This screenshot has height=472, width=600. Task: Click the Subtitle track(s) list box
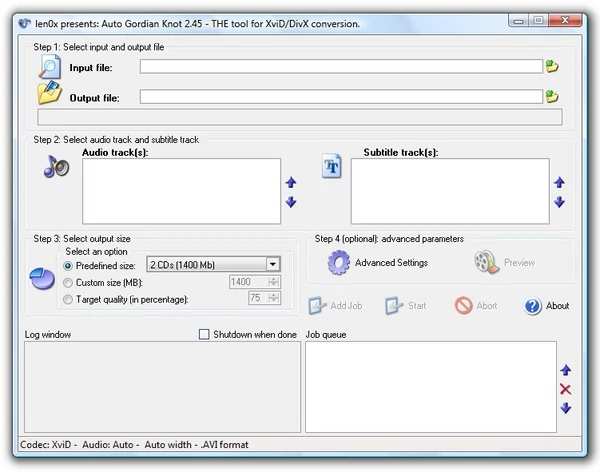pyautogui.click(x=450, y=191)
